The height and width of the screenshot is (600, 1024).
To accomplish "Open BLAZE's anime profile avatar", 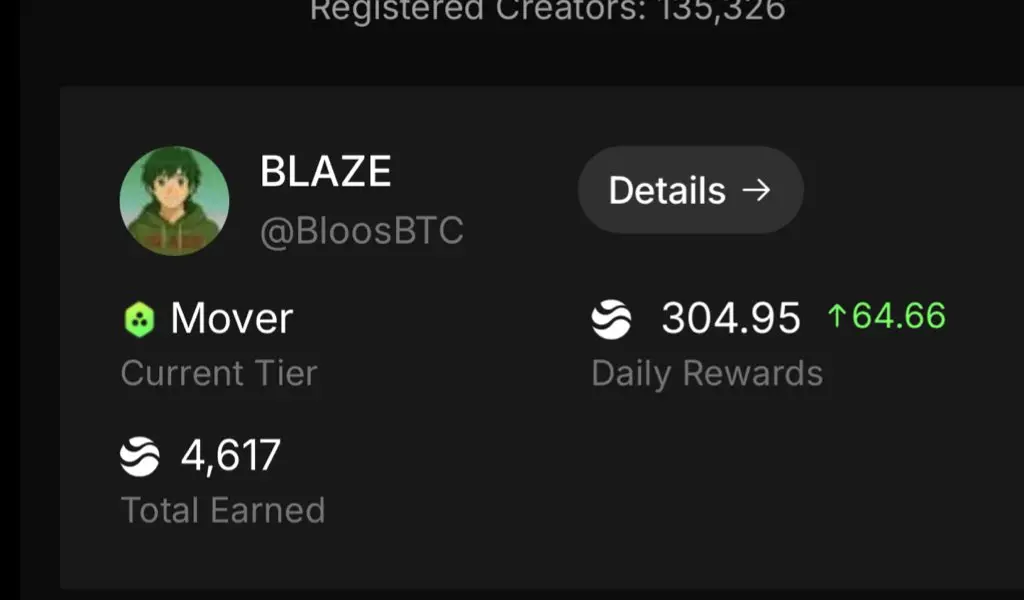I will tap(174, 200).
